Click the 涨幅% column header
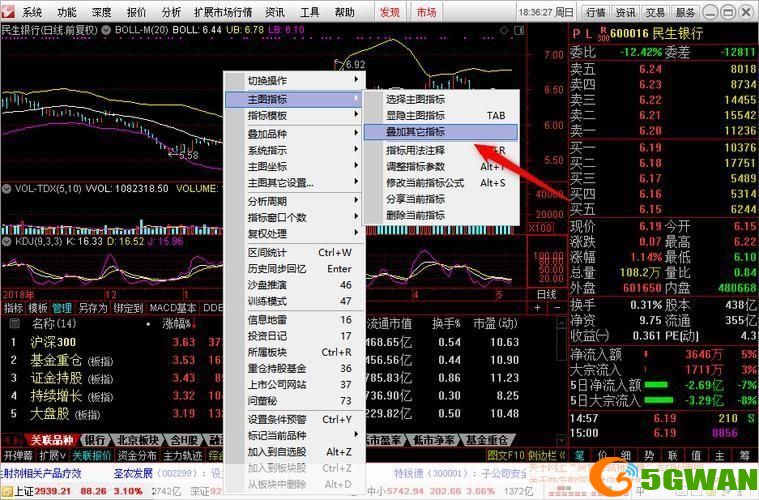This screenshot has width=759, height=500. (179, 323)
